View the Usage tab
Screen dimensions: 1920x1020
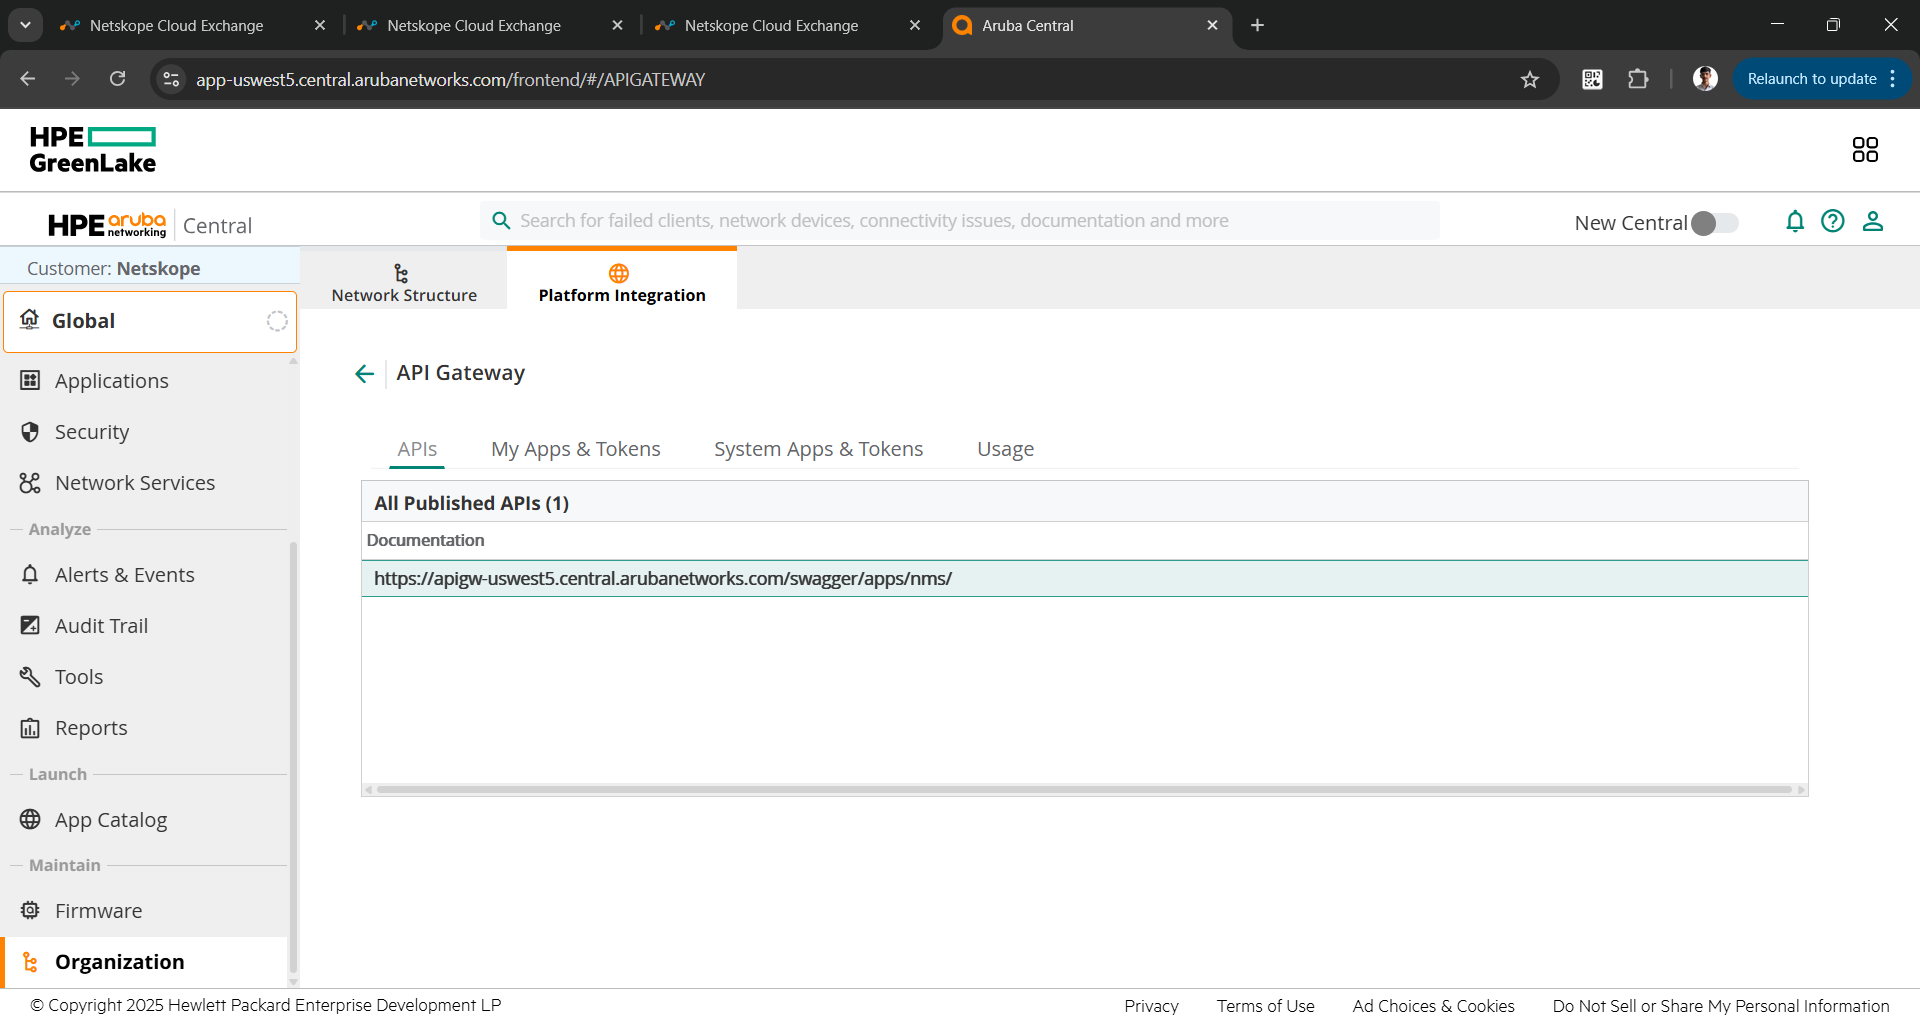(1006, 449)
